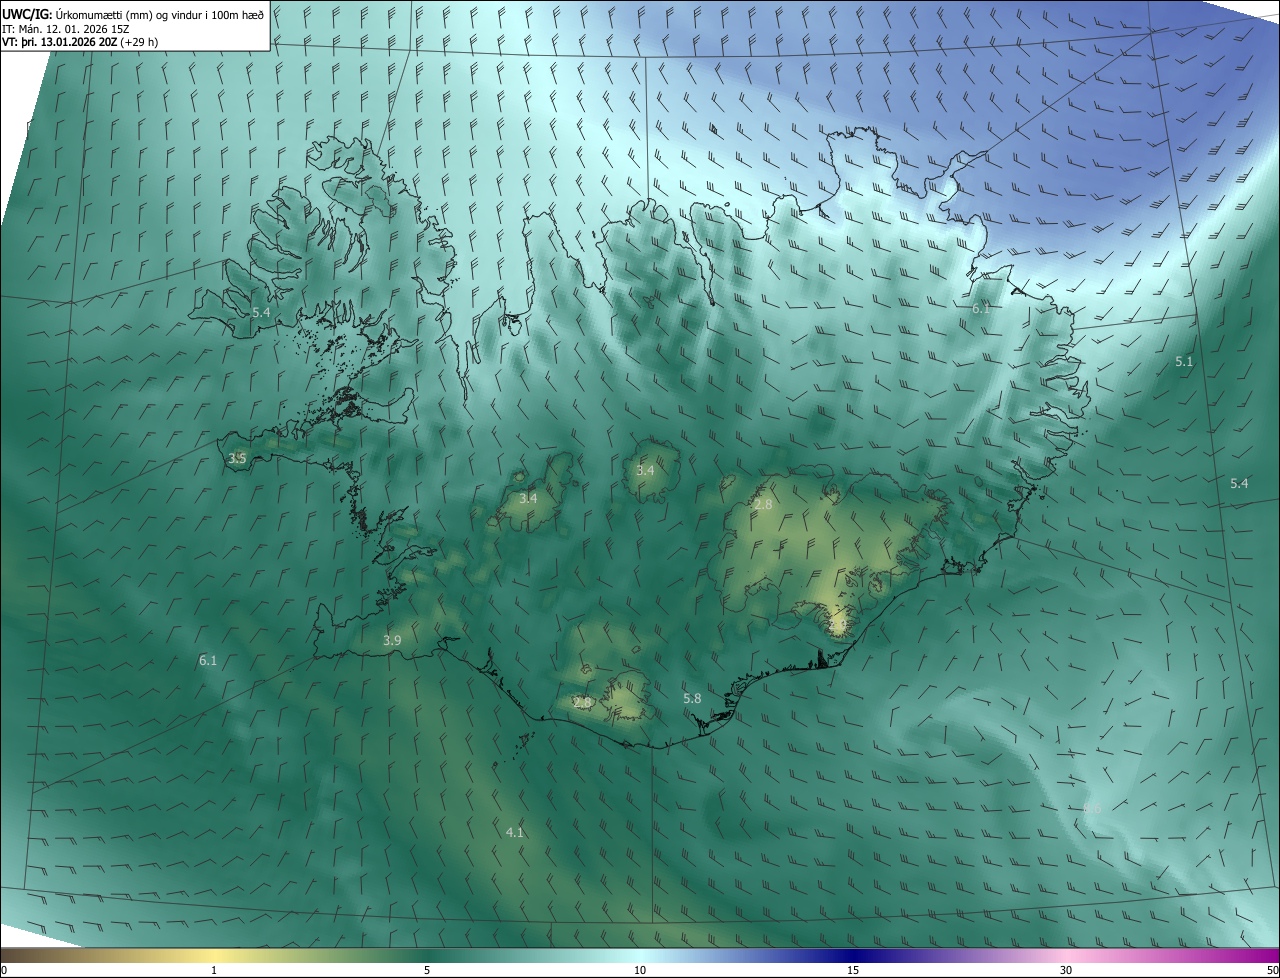Click the 6.1 value label in northeast Iceland

981,309
